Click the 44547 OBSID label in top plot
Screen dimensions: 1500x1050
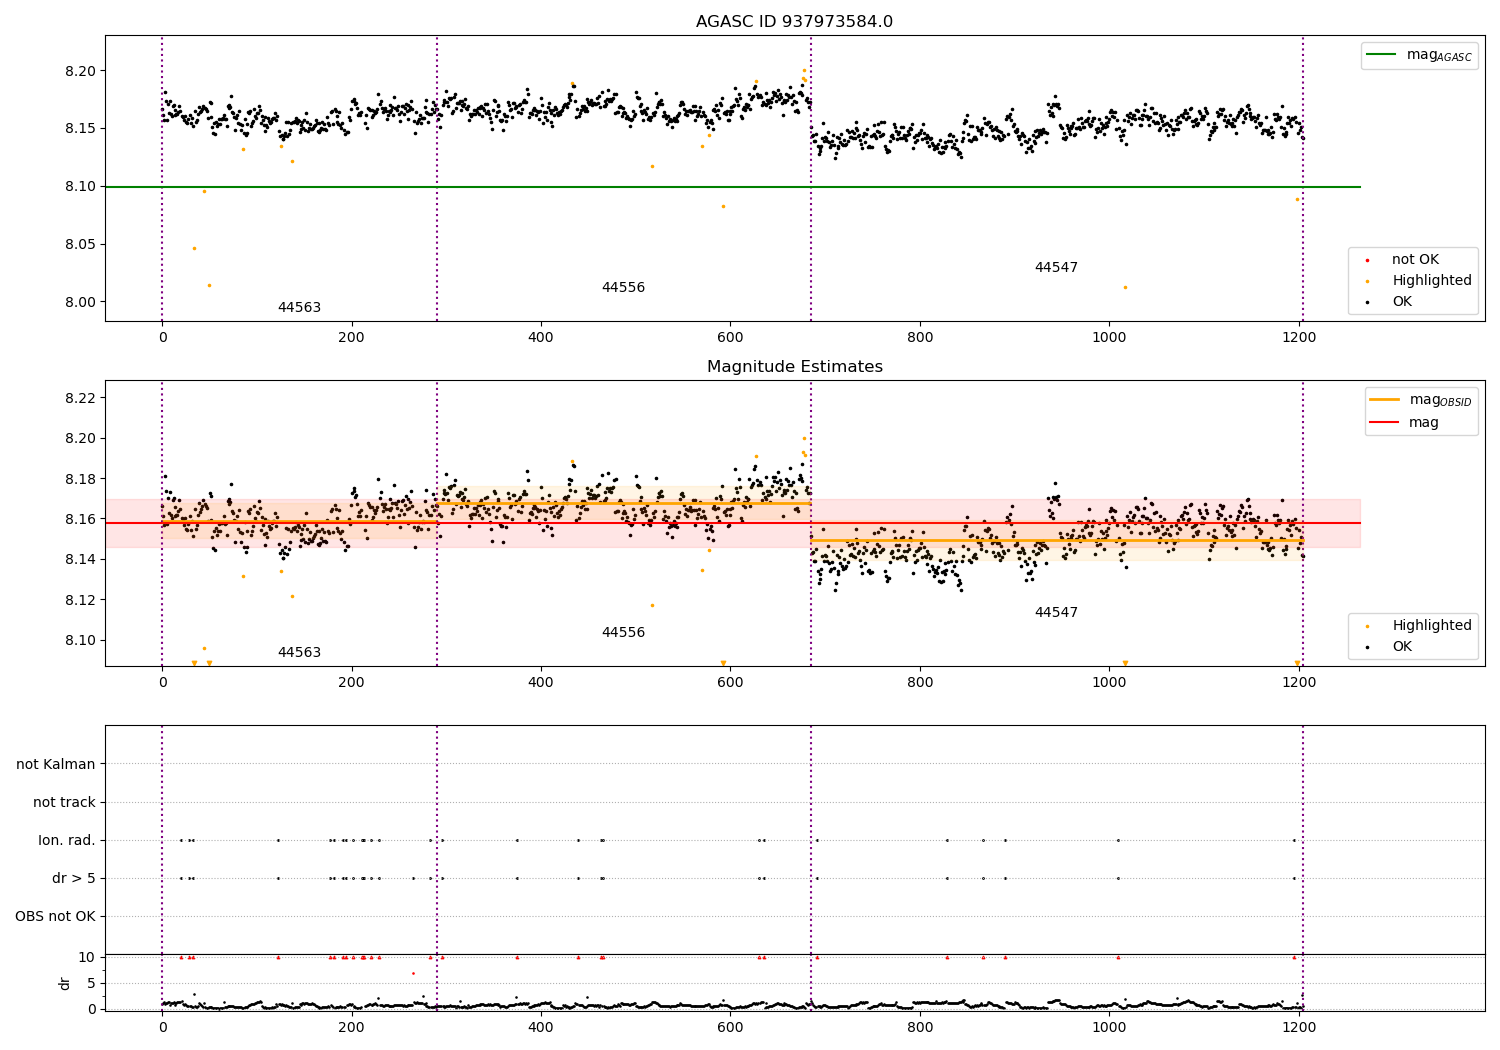pyautogui.click(x=1056, y=268)
